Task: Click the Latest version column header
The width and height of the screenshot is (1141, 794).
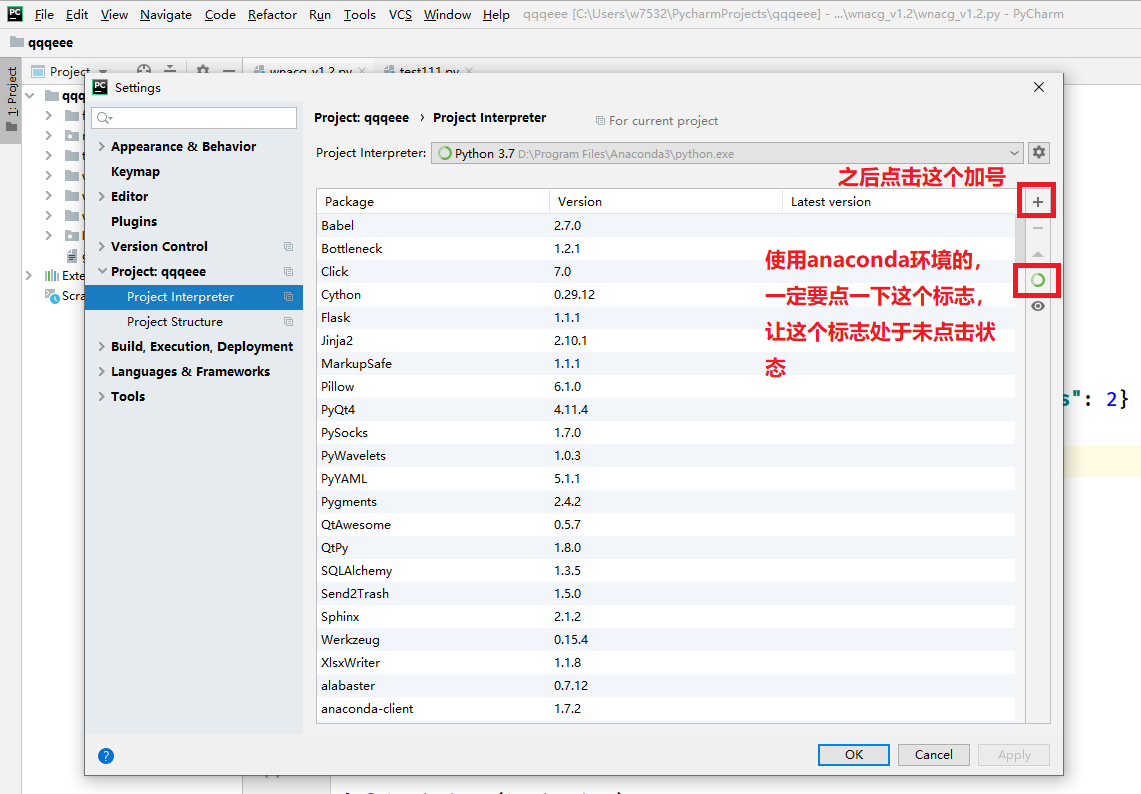Action: click(x=899, y=202)
